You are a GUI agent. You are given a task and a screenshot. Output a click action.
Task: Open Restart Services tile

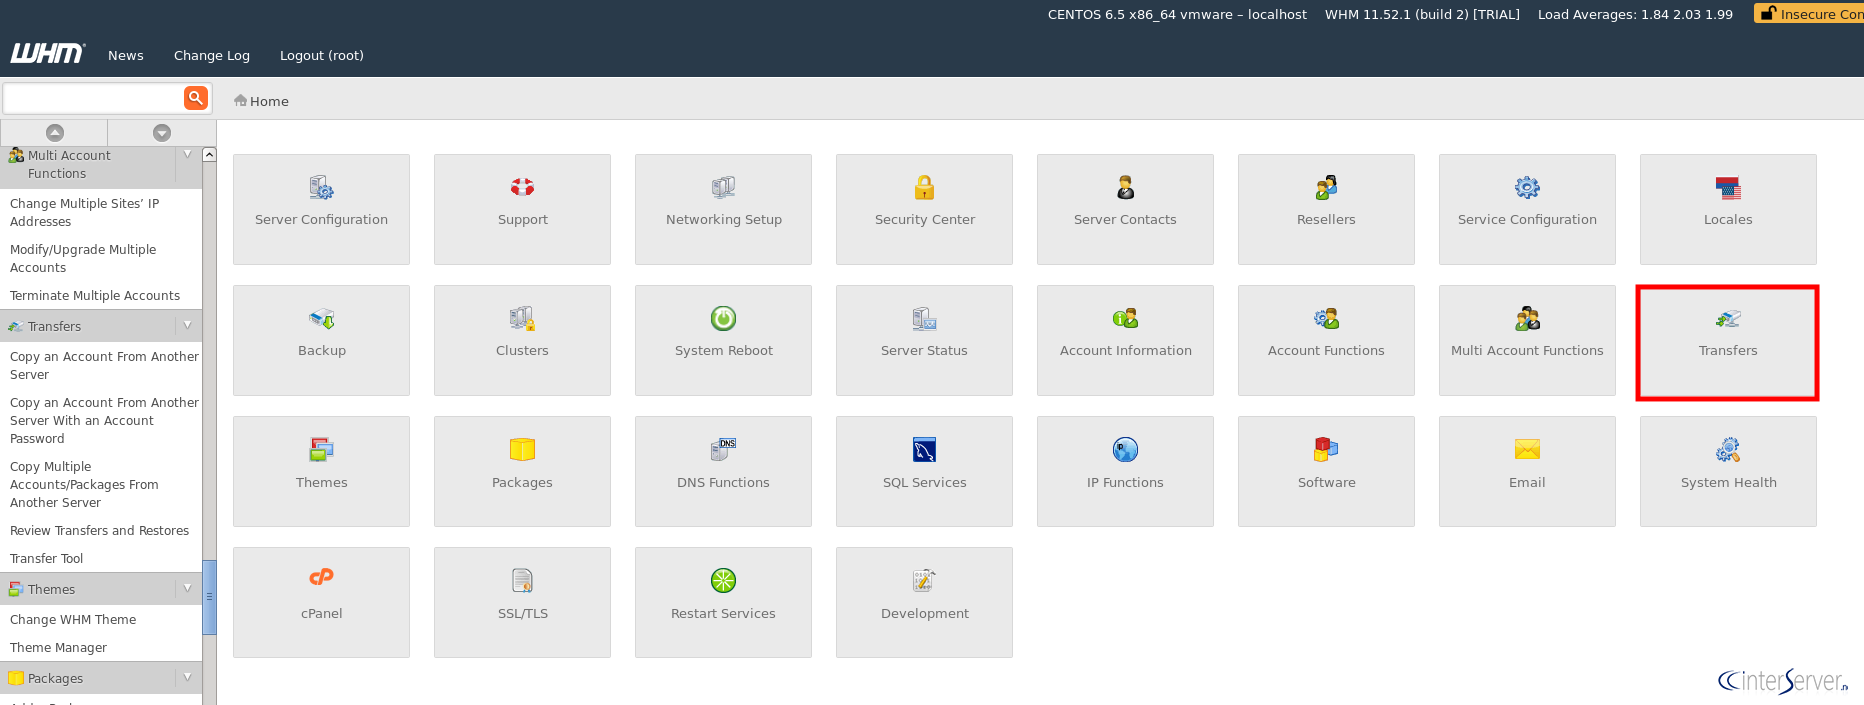click(x=723, y=602)
